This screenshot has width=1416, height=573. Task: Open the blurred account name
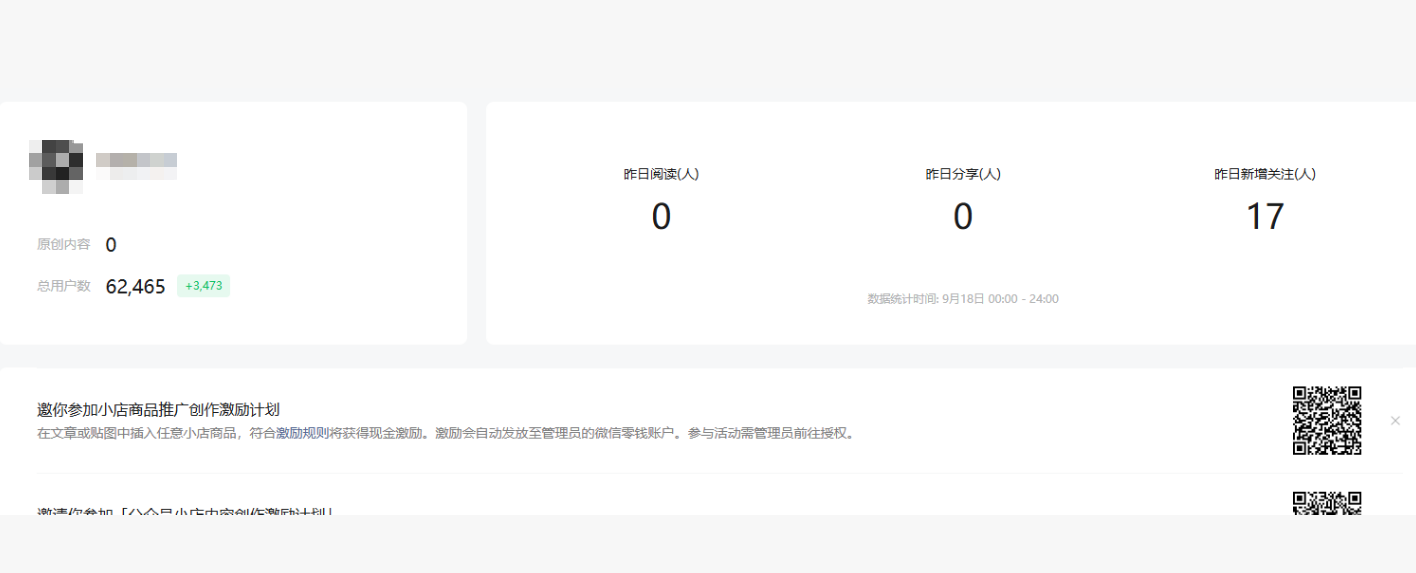[137, 166]
